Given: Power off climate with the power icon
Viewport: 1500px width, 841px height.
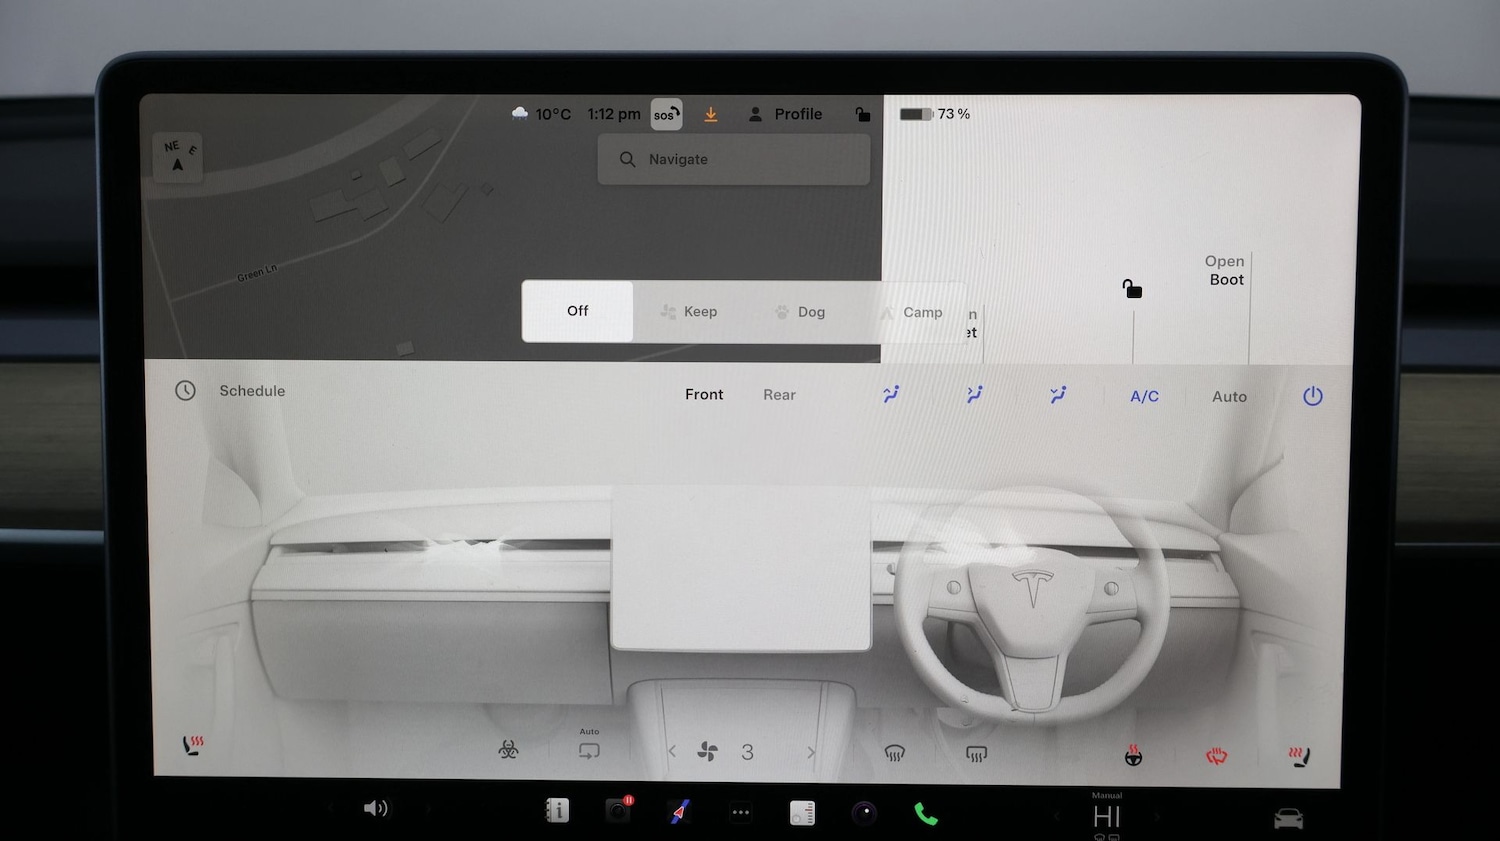Looking at the screenshot, I should tap(1312, 396).
